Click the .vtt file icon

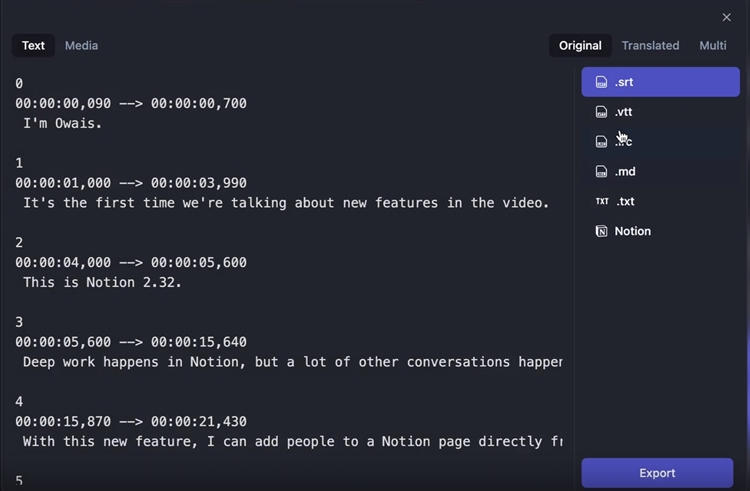601,112
